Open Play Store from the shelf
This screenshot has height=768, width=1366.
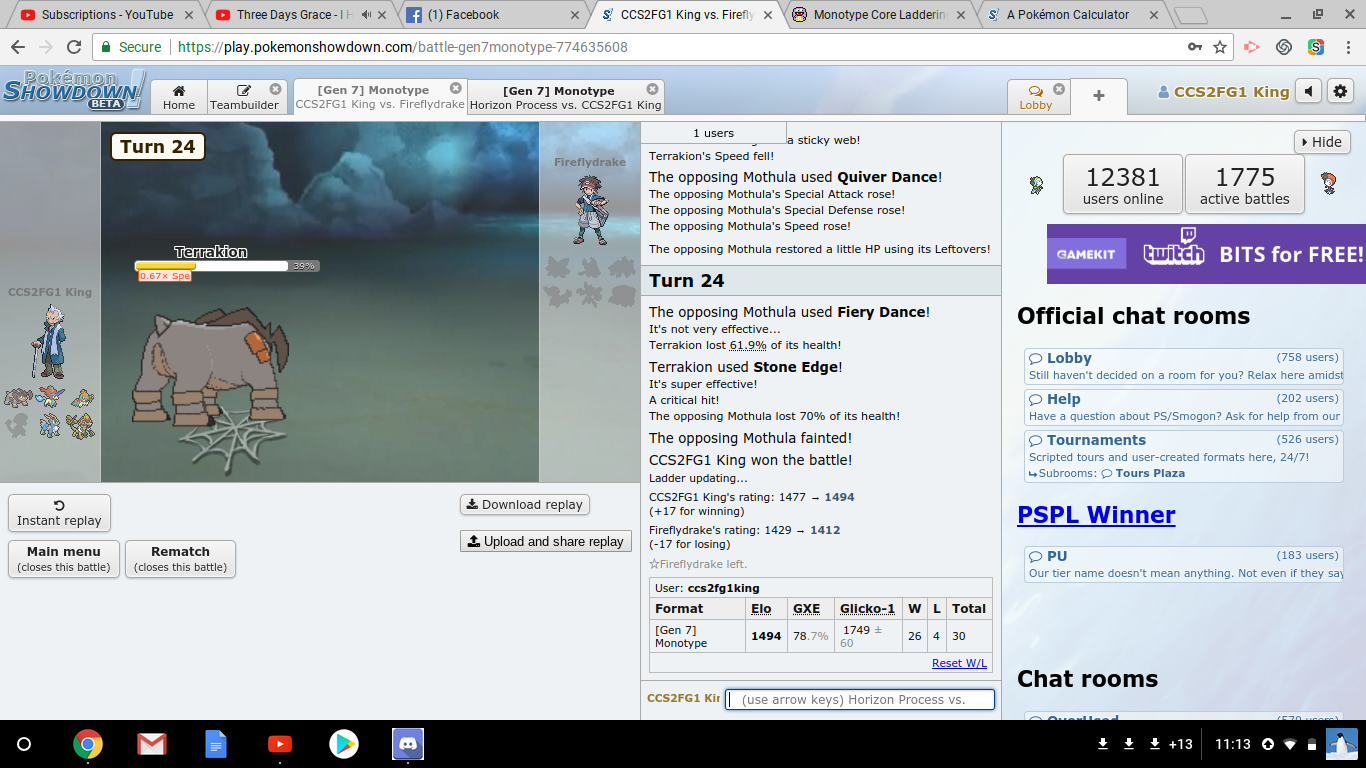pyautogui.click(x=344, y=744)
